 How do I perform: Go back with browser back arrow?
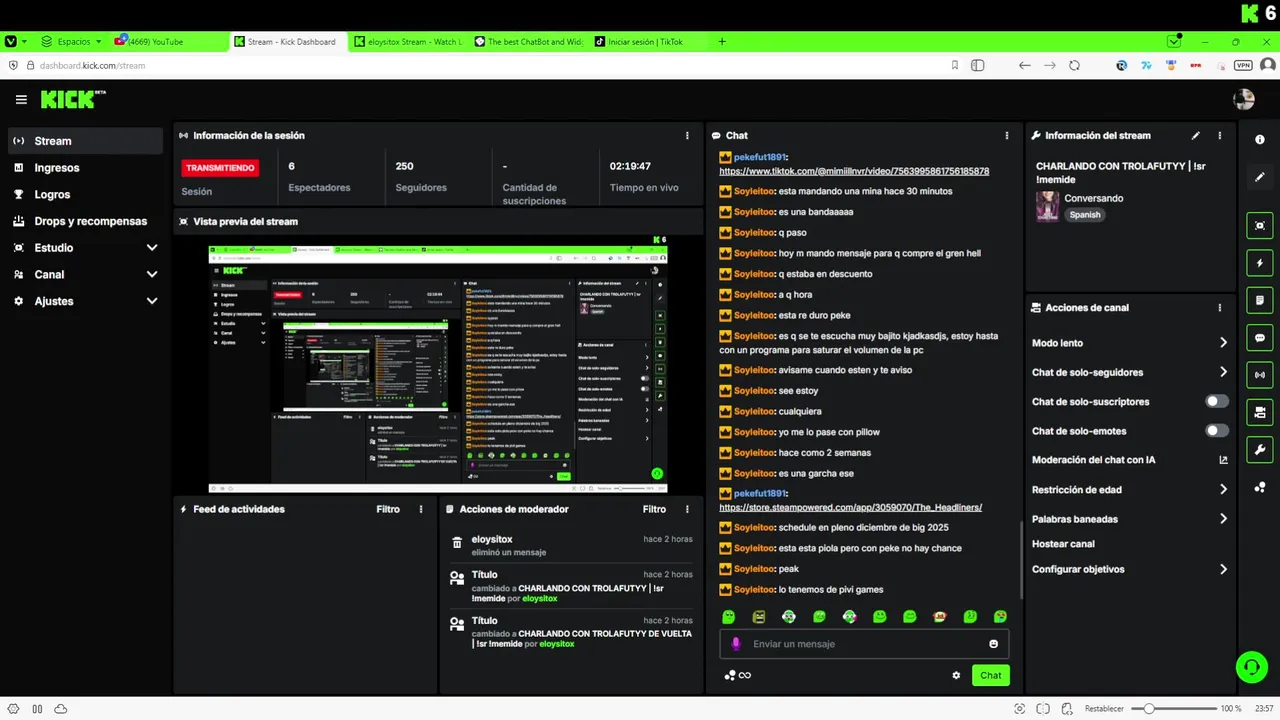pos(1024,65)
